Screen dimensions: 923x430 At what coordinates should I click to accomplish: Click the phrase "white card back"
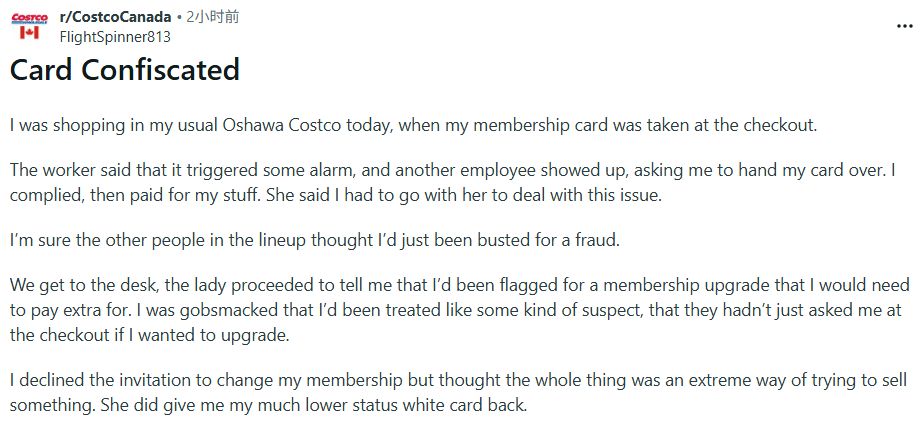point(468,405)
